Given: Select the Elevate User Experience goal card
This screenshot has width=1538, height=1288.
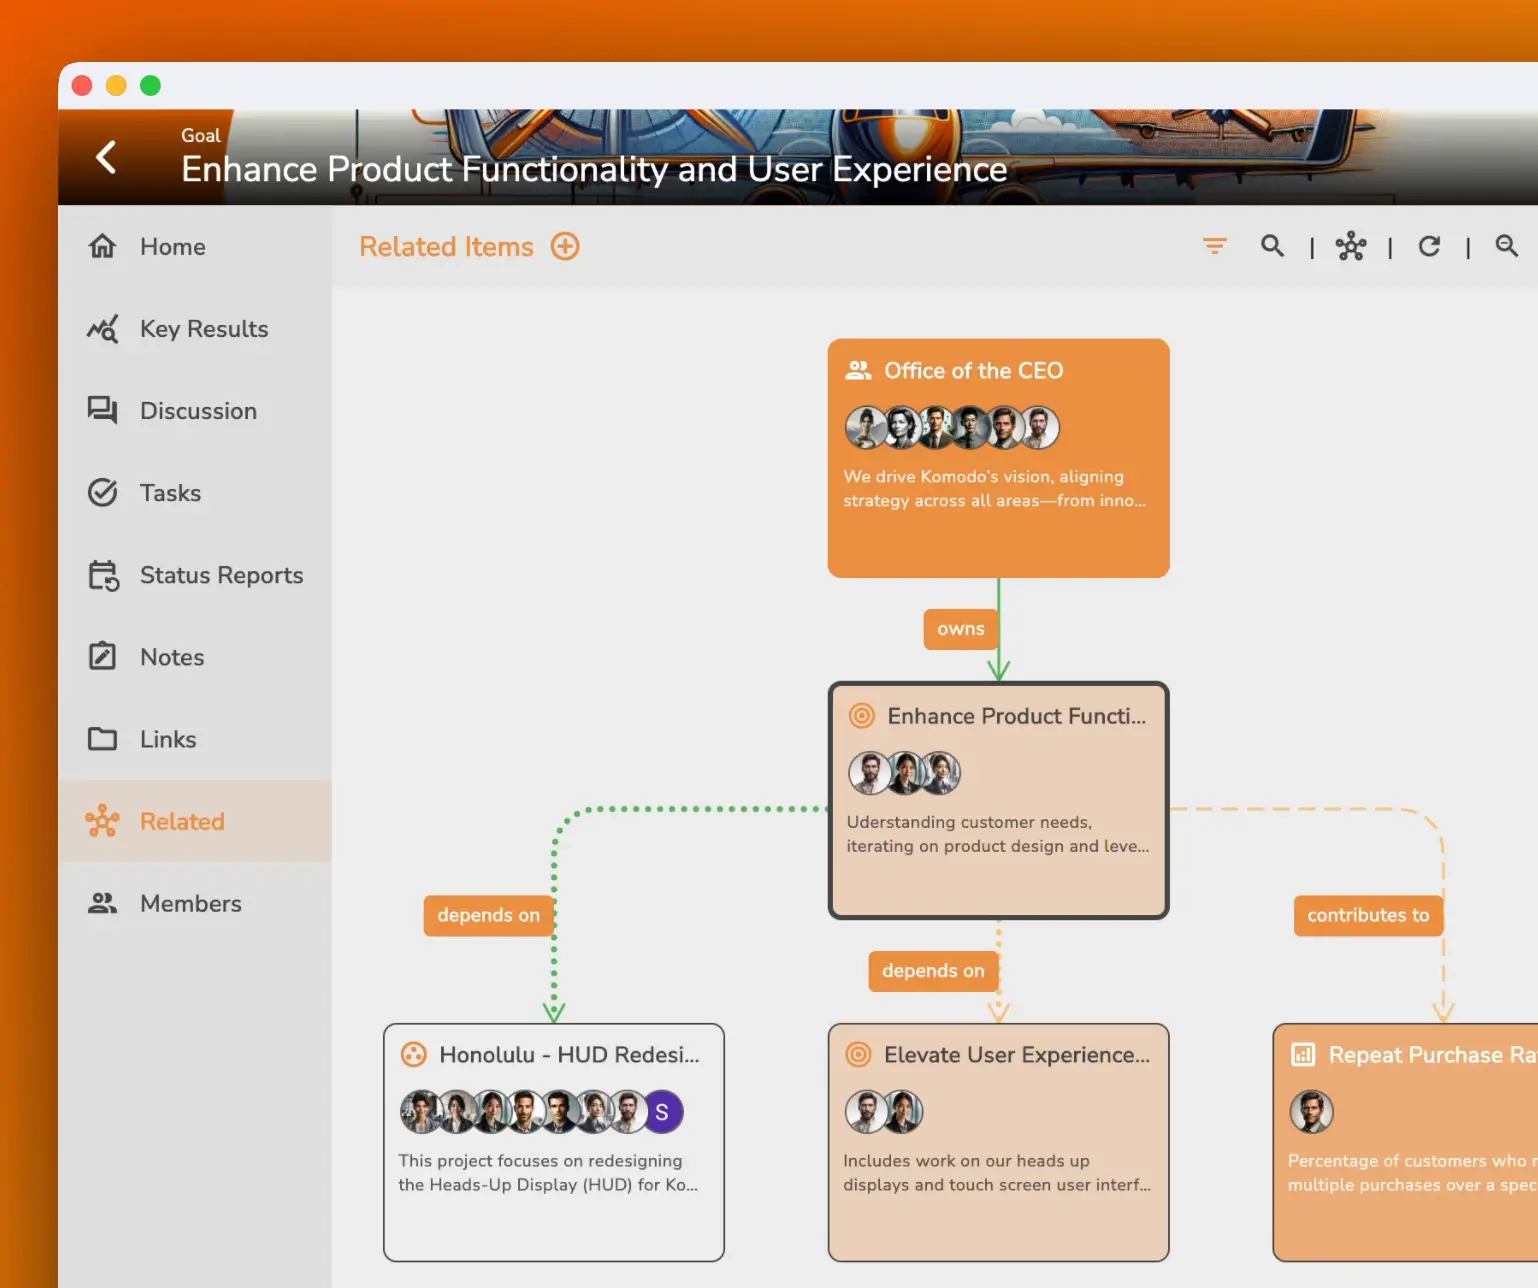Looking at the screenshot, I should (x=998, y=1142).
